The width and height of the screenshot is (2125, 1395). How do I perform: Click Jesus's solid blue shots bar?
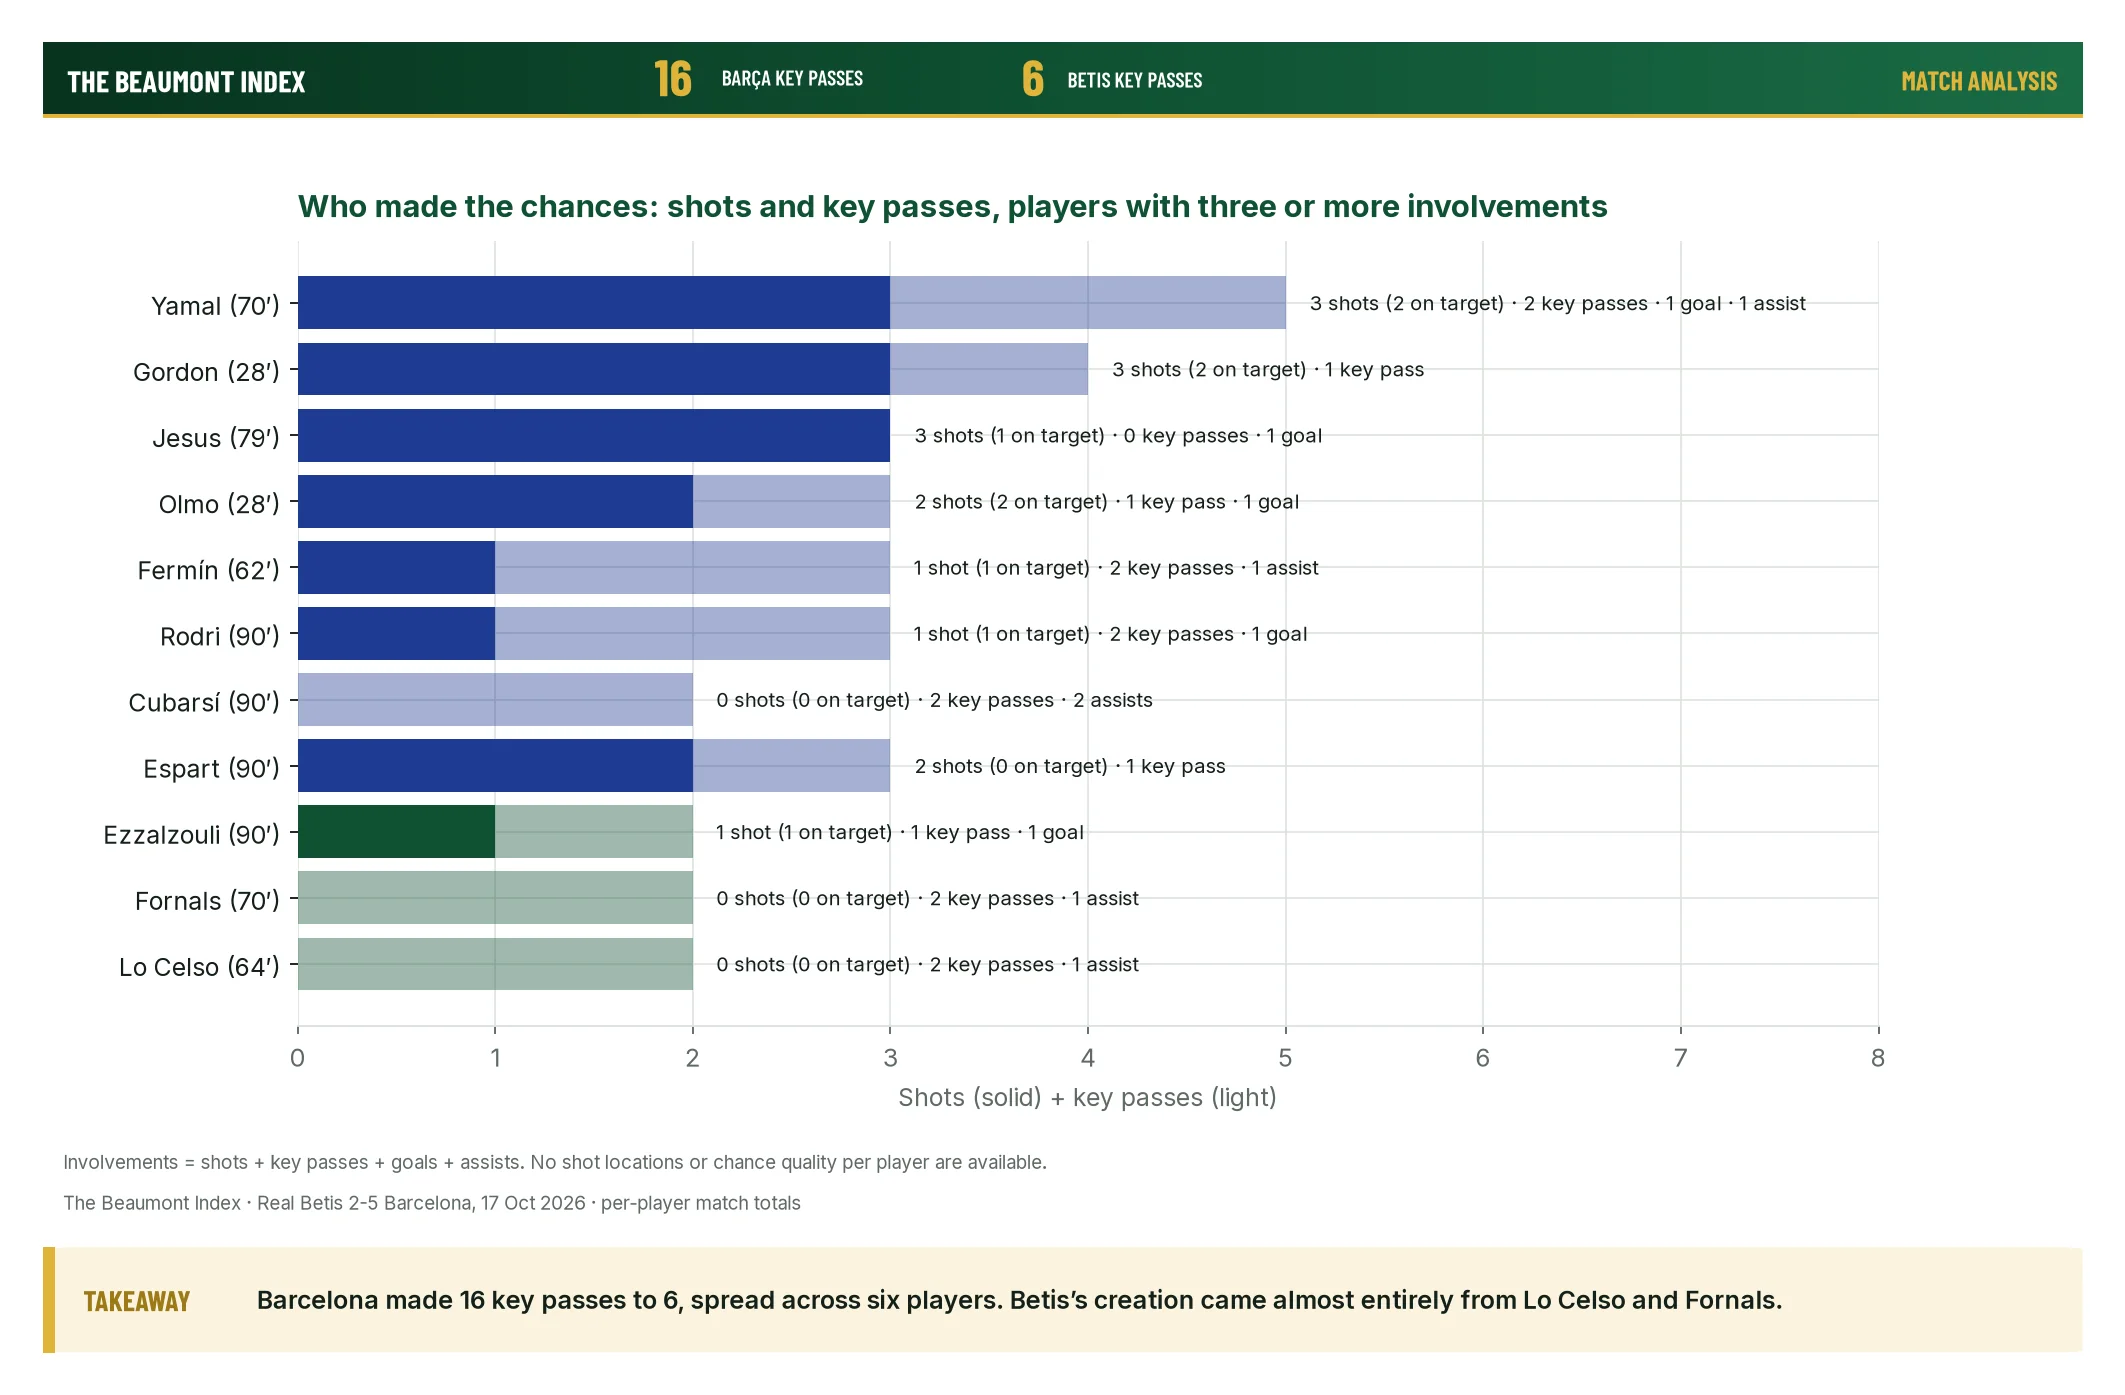594,435
